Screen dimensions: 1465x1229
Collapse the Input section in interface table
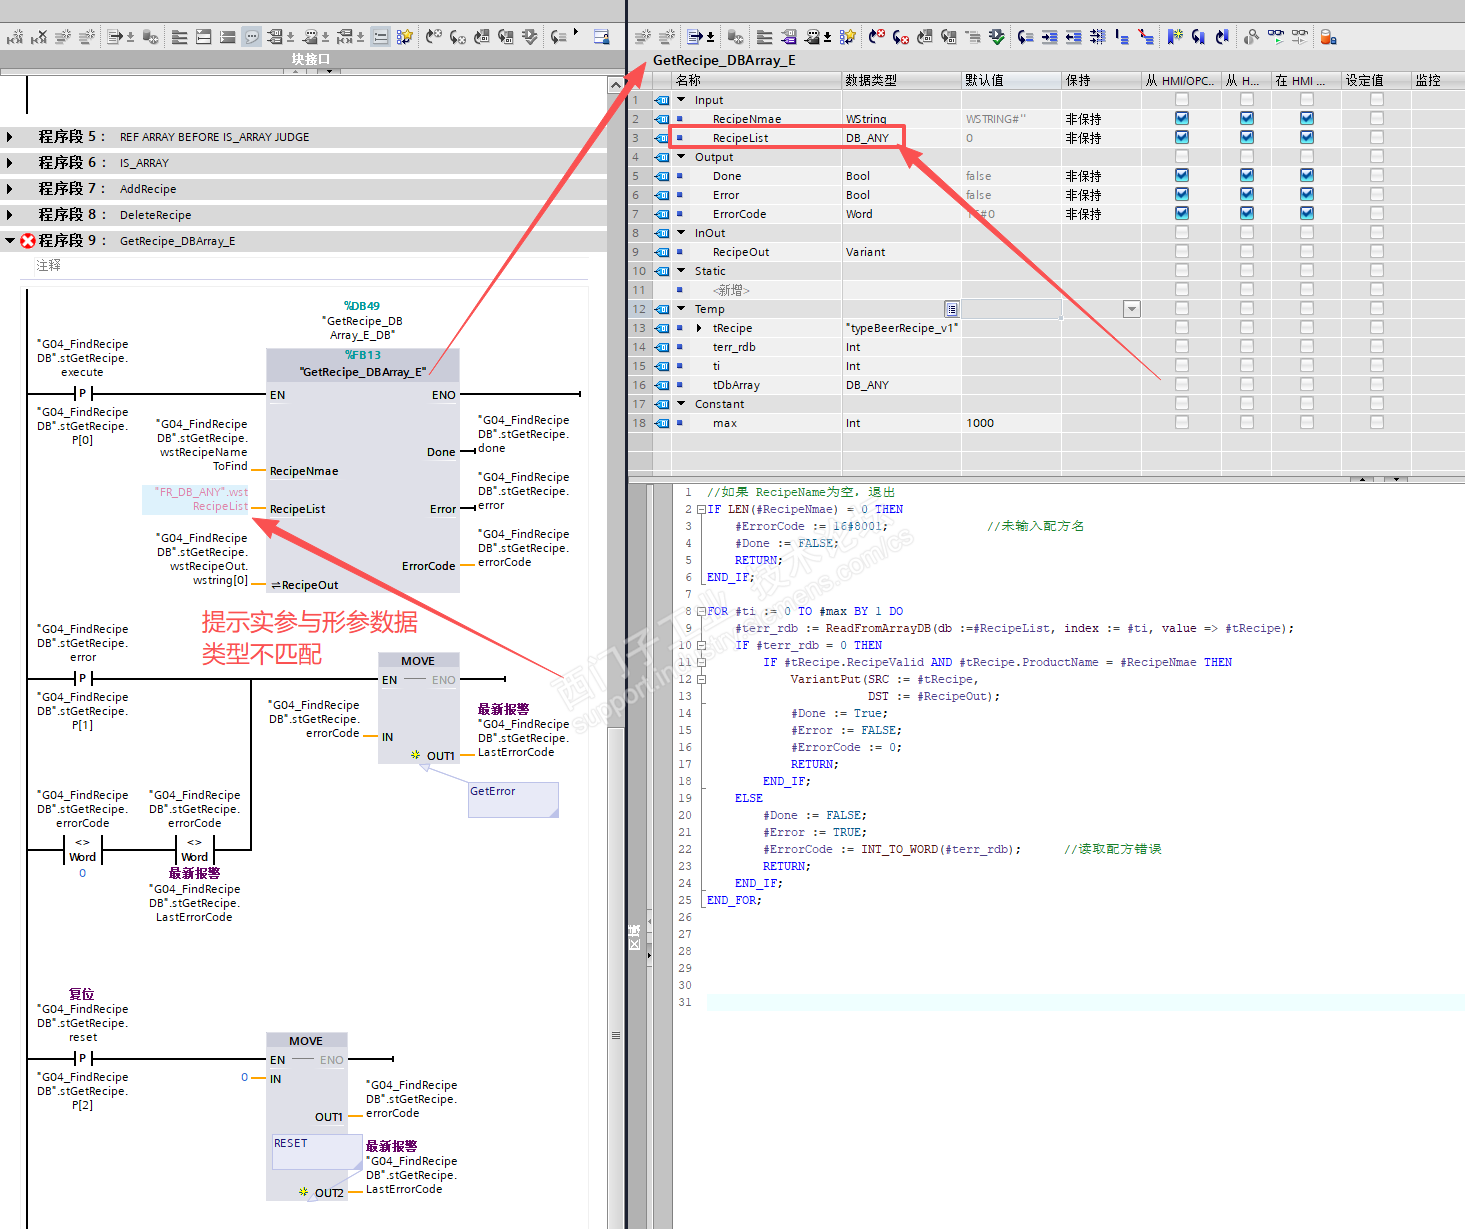click(681, 100)
